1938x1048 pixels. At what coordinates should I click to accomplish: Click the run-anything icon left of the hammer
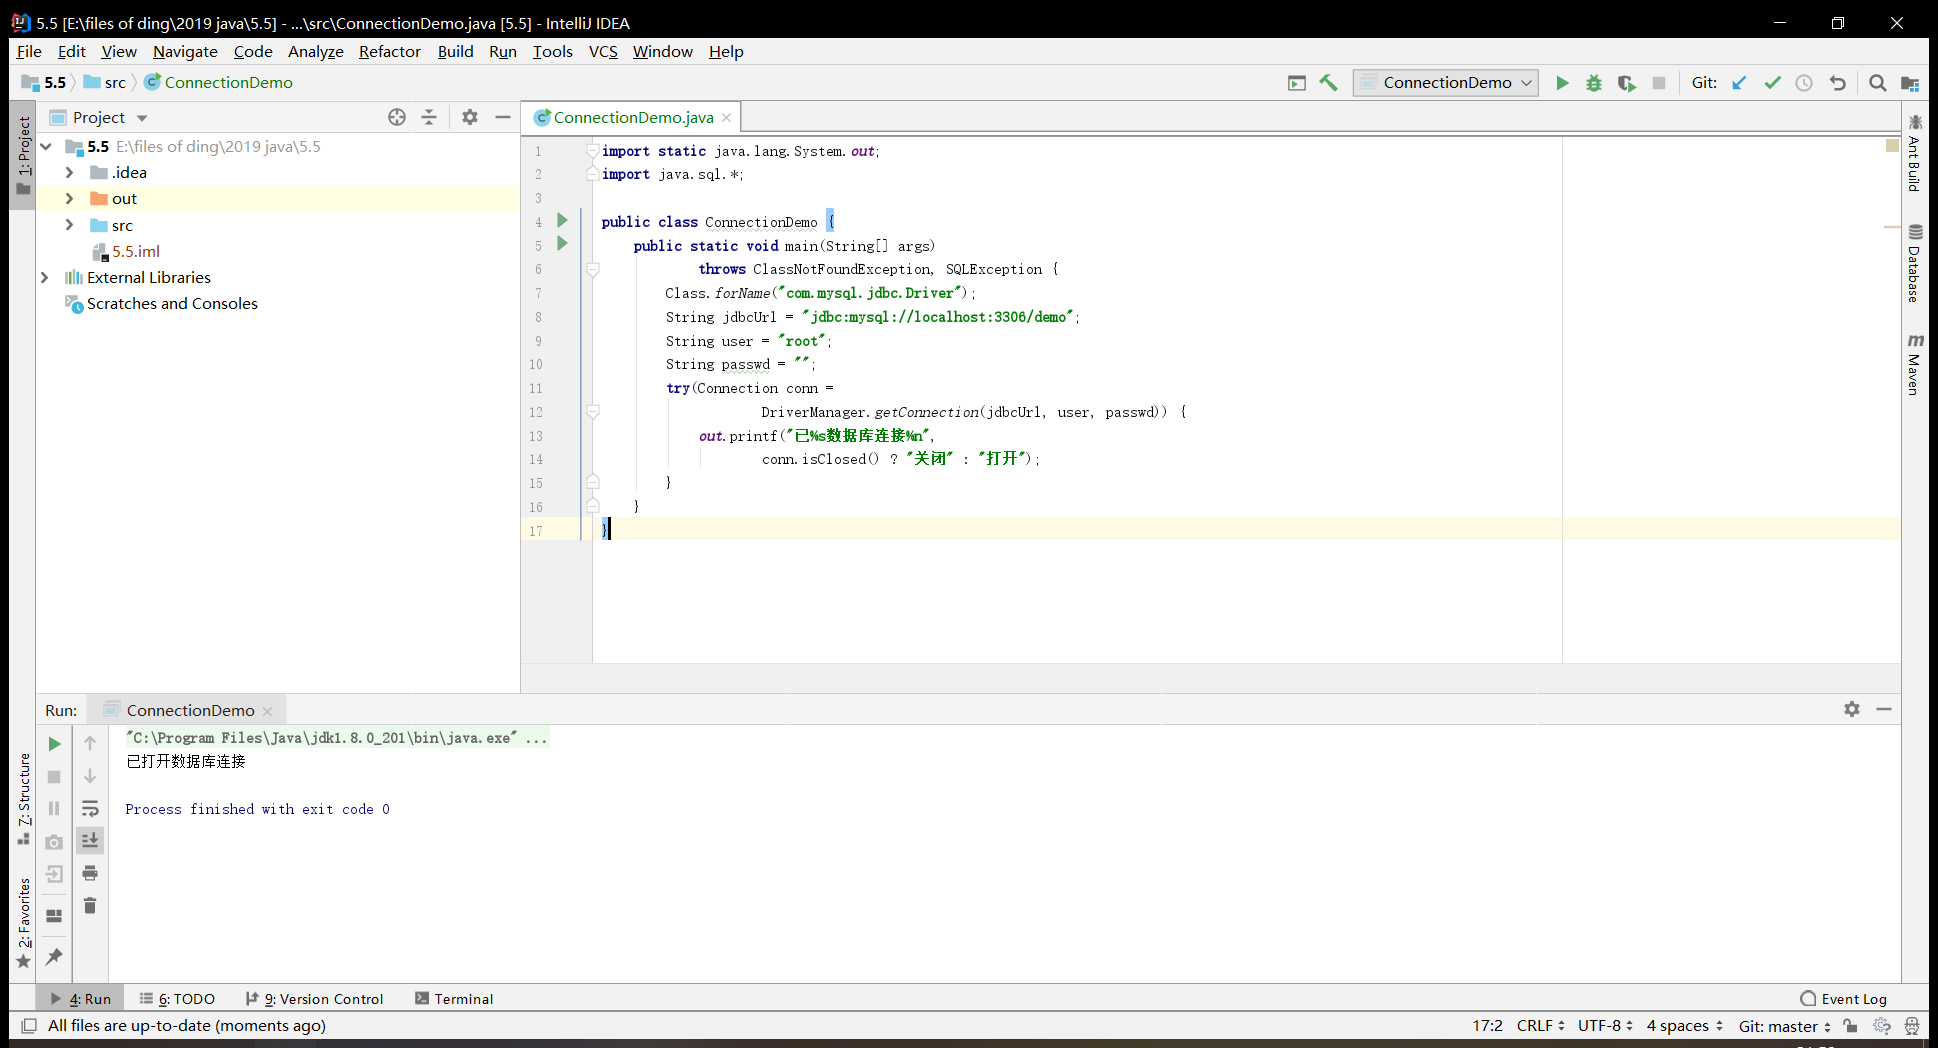1297,83
